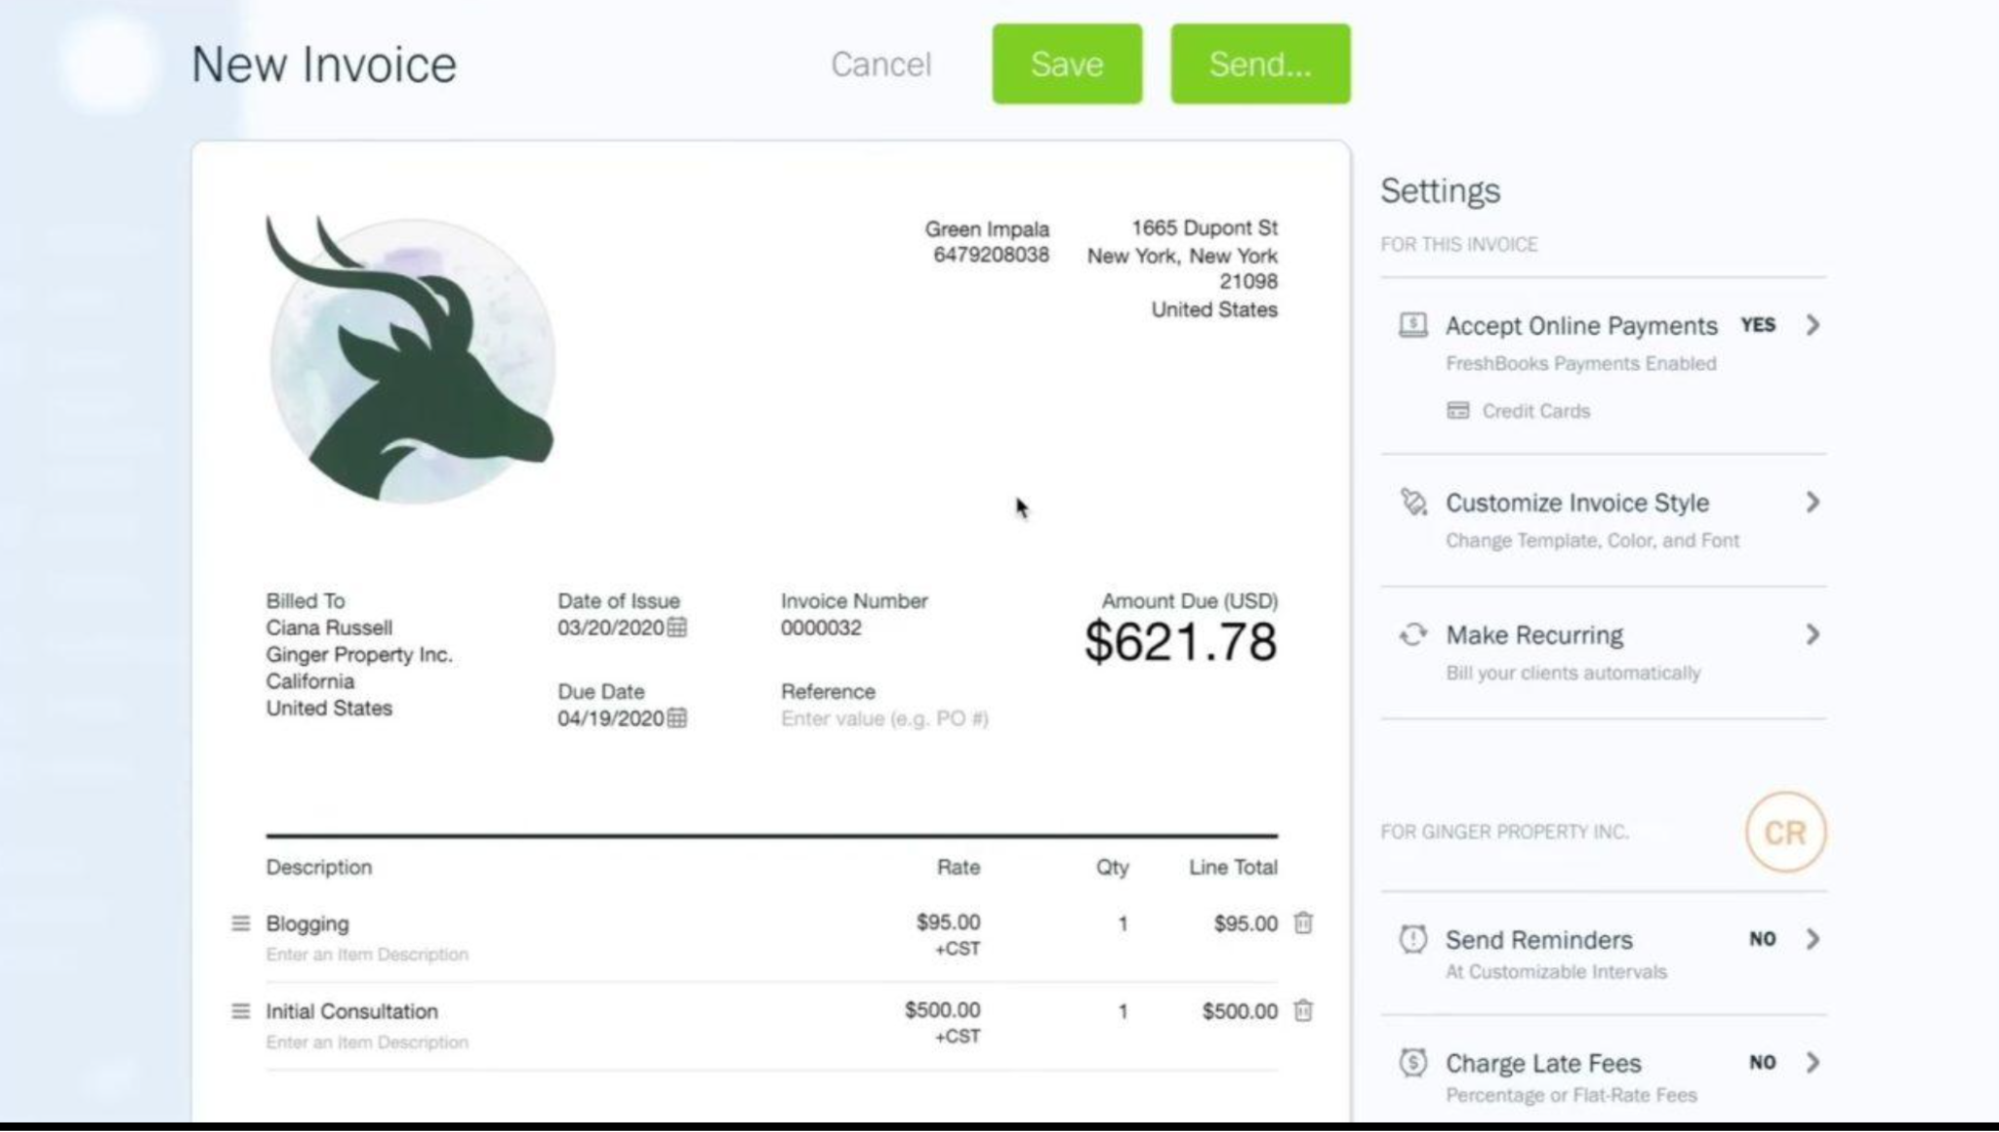Viewport: 1999px width, 1132px height.
Task: Click the Make Recurring cycle icon
Action: pos(1413,635)
